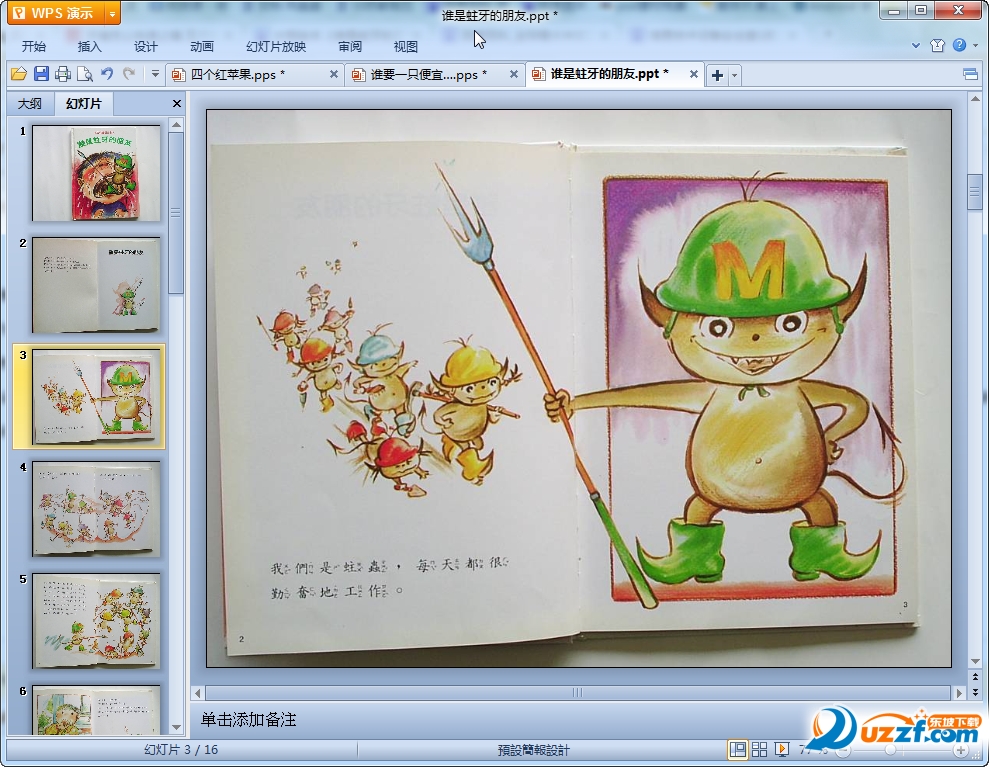Screen dimensions: 989x767
Task: Select slide 1 thumbnail
Action: (96, 173)
